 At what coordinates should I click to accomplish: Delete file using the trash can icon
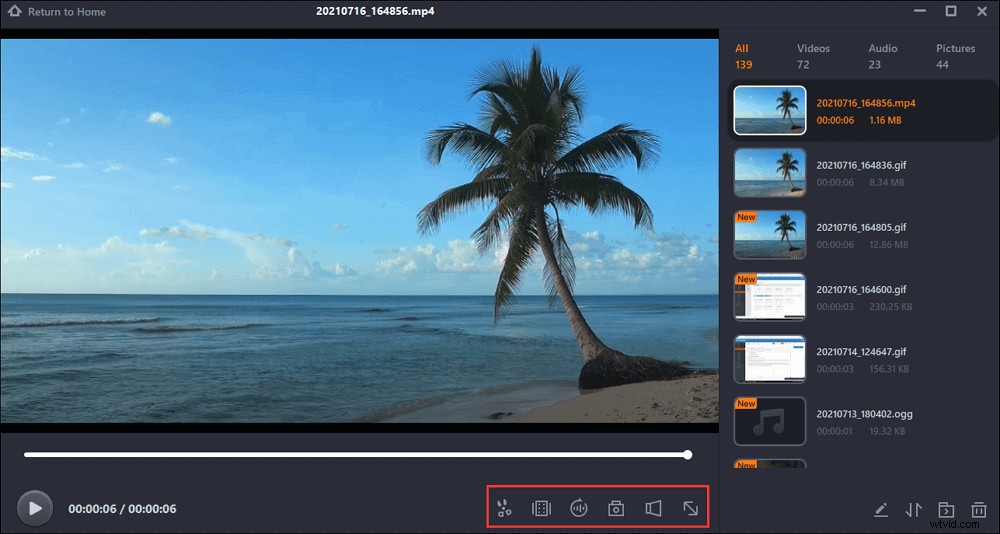979,510
